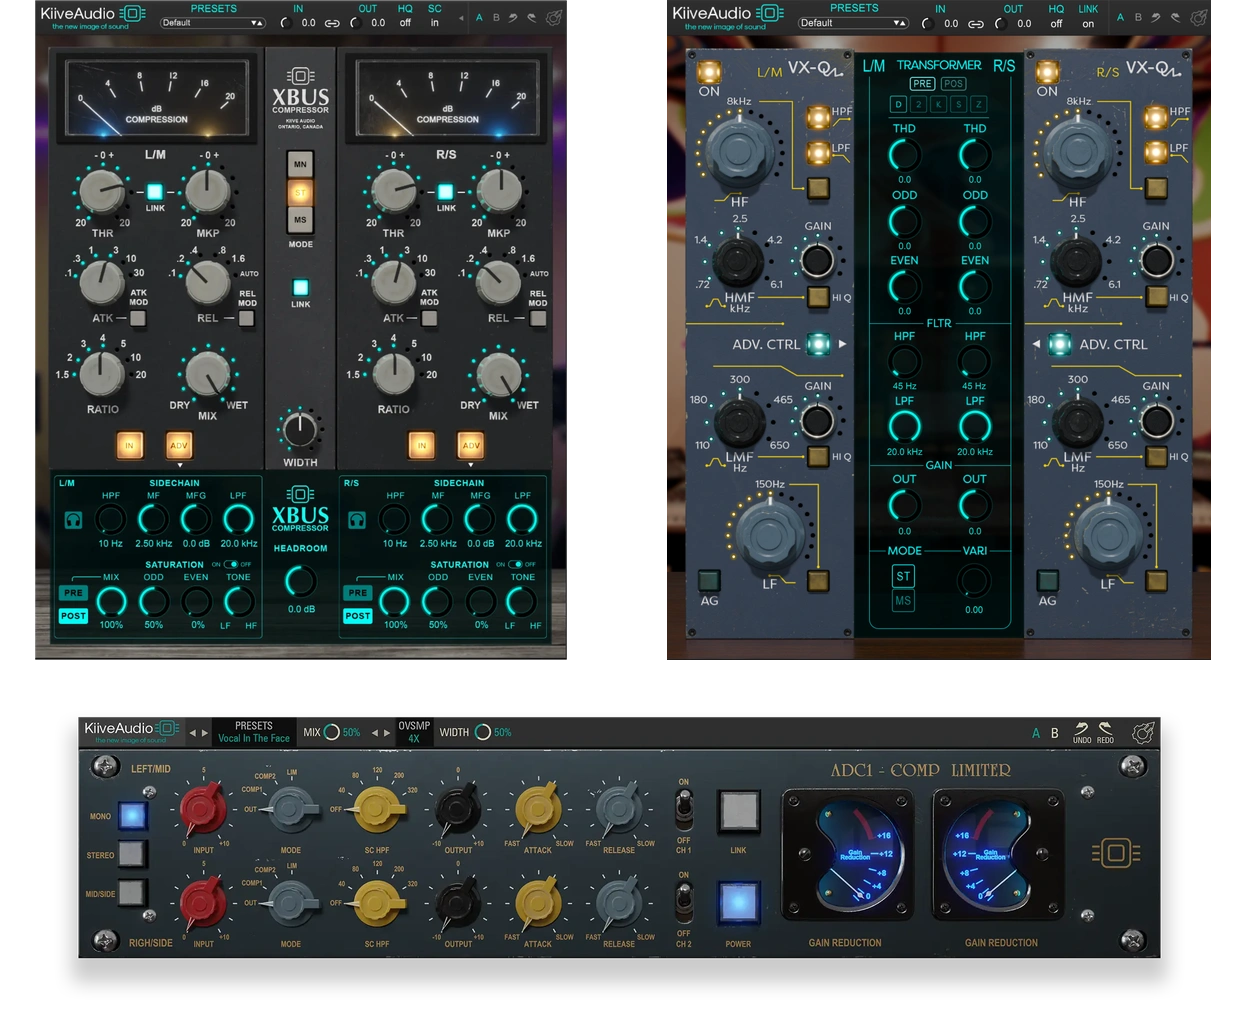Click the LINK button in ADC1

click(738, 811)
